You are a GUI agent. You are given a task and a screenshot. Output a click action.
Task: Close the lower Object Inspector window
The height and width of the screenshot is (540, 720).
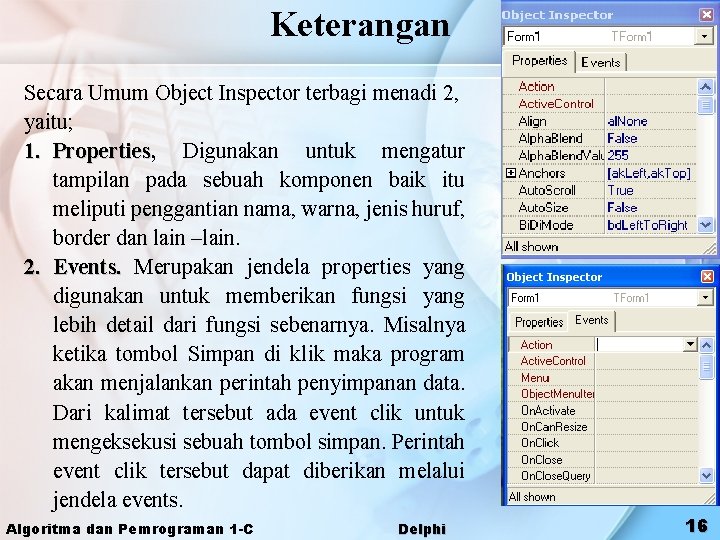pyautogui.click(x=708, y=276)
